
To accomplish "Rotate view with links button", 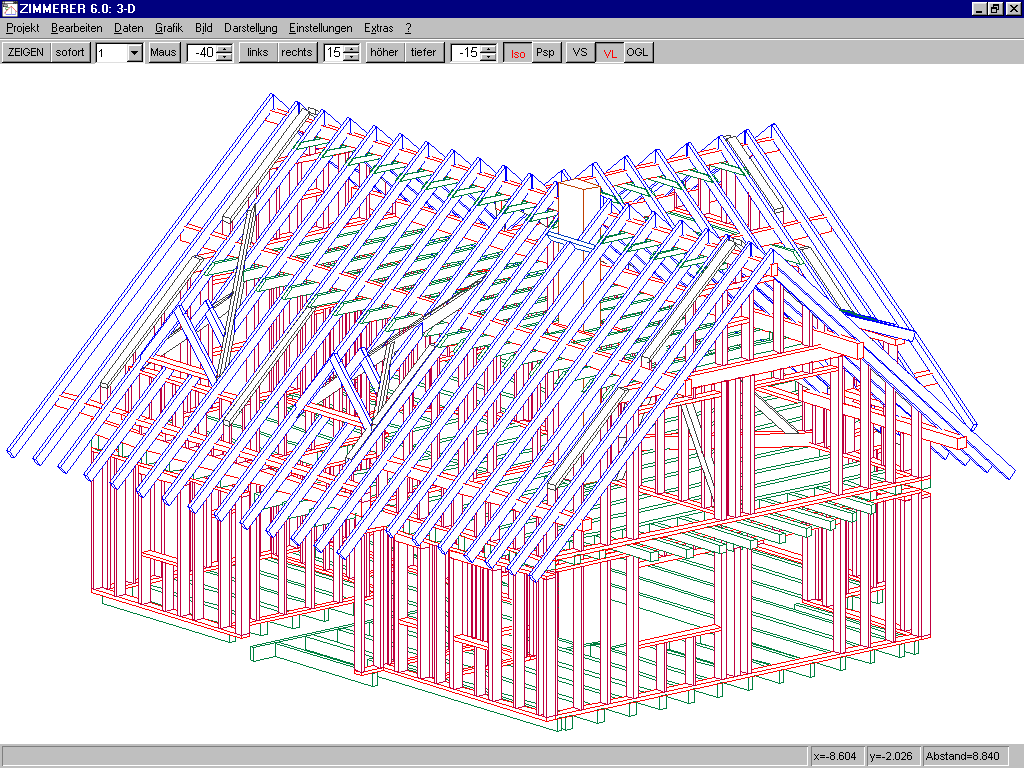I will pyautogui.click(x=258, y=52).
